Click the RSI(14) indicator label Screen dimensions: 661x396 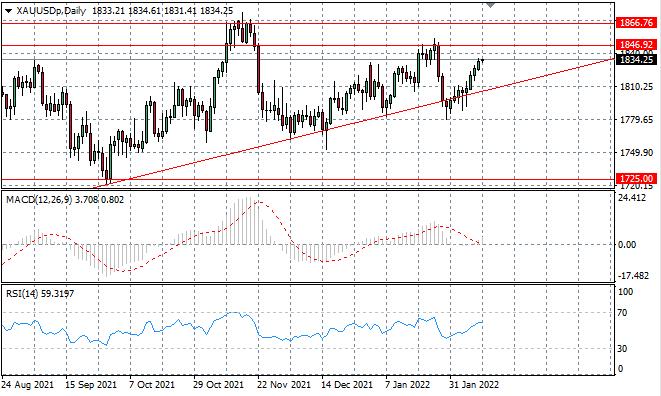(22, 293)
